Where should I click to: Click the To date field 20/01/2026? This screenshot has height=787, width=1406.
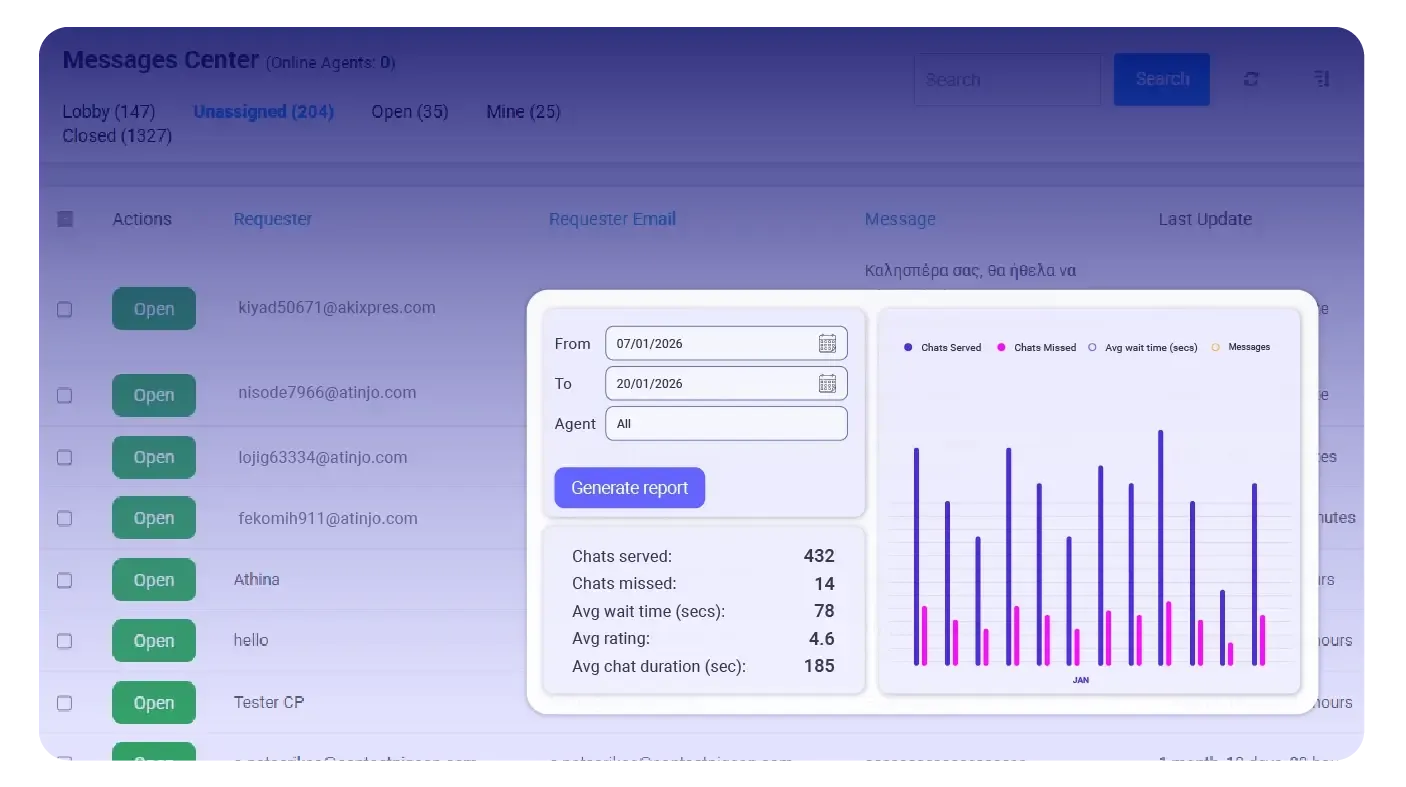726,383
